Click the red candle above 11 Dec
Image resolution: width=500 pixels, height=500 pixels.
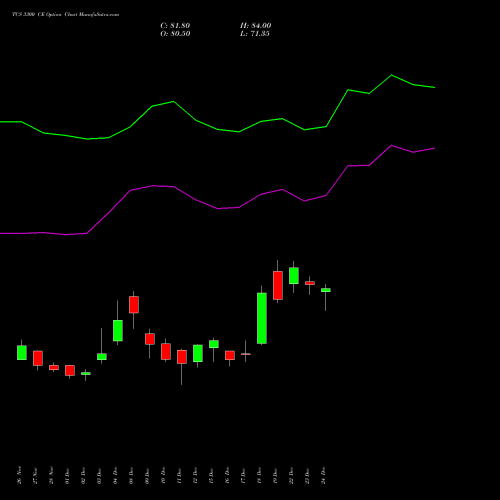click(182, 357)
